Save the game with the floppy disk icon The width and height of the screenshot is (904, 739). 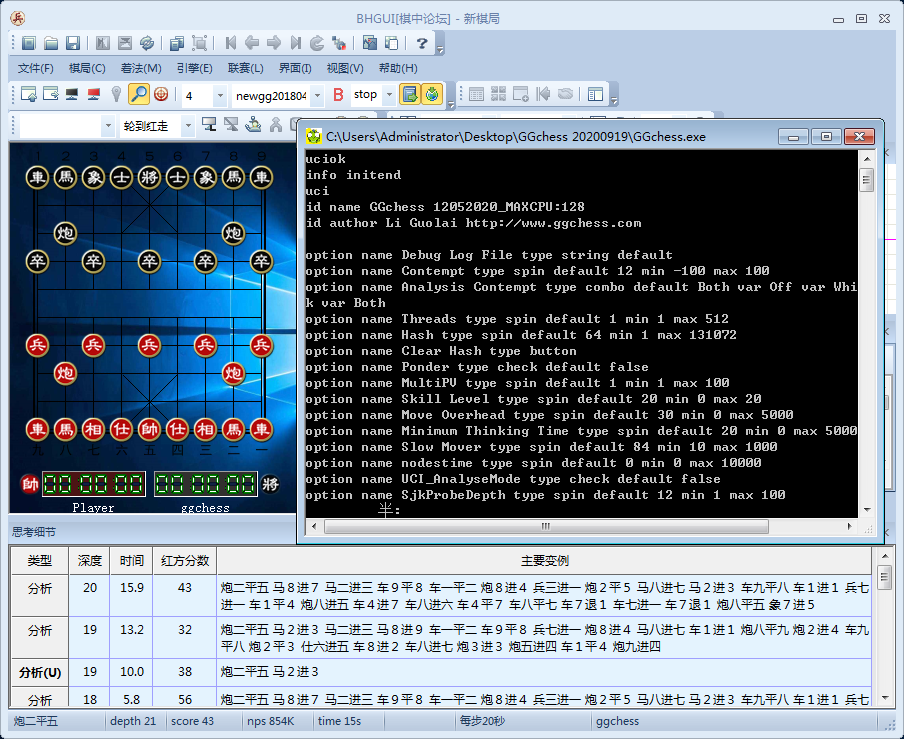(x=73, y=43)
